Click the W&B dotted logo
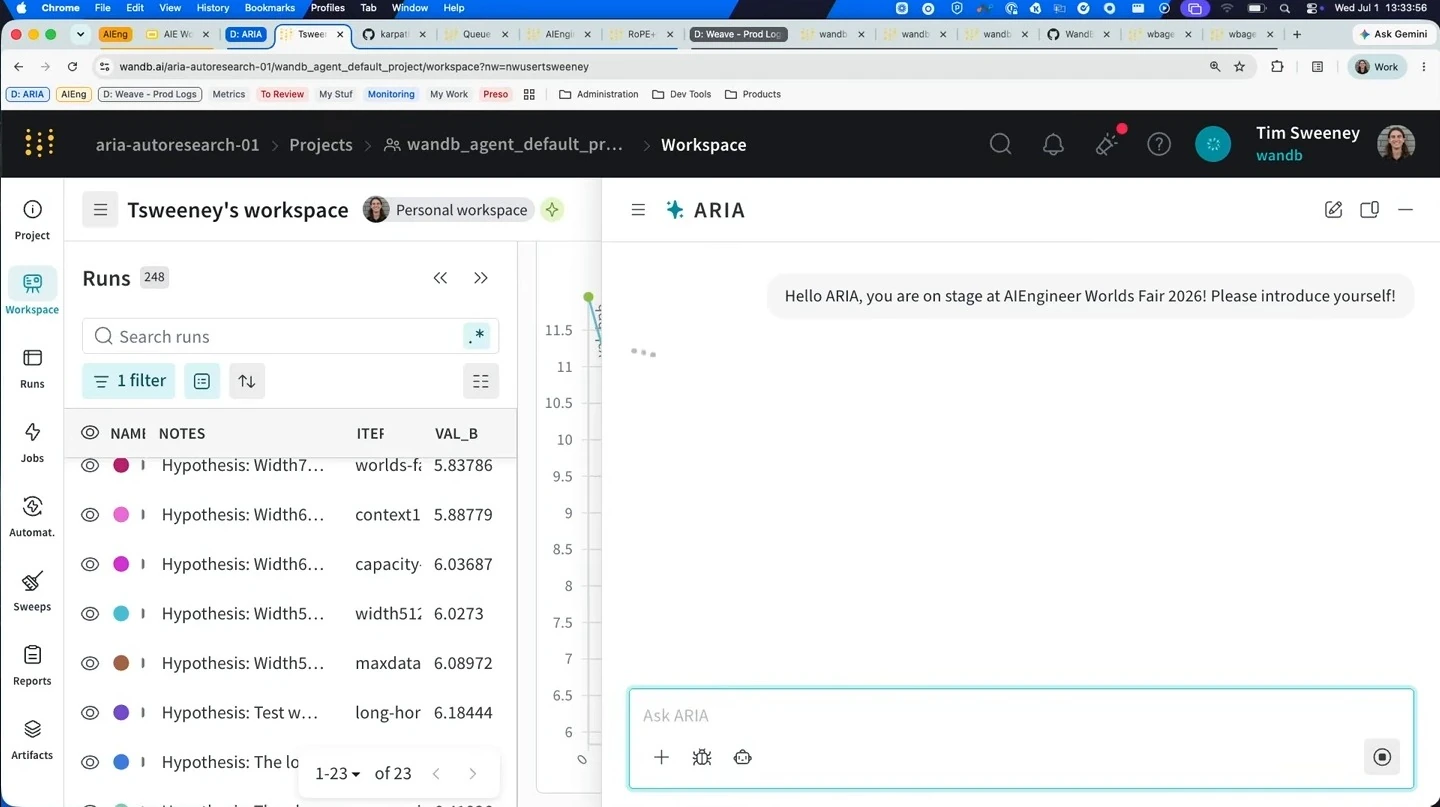Screen dimensions: 1440x807 [39, 144]
